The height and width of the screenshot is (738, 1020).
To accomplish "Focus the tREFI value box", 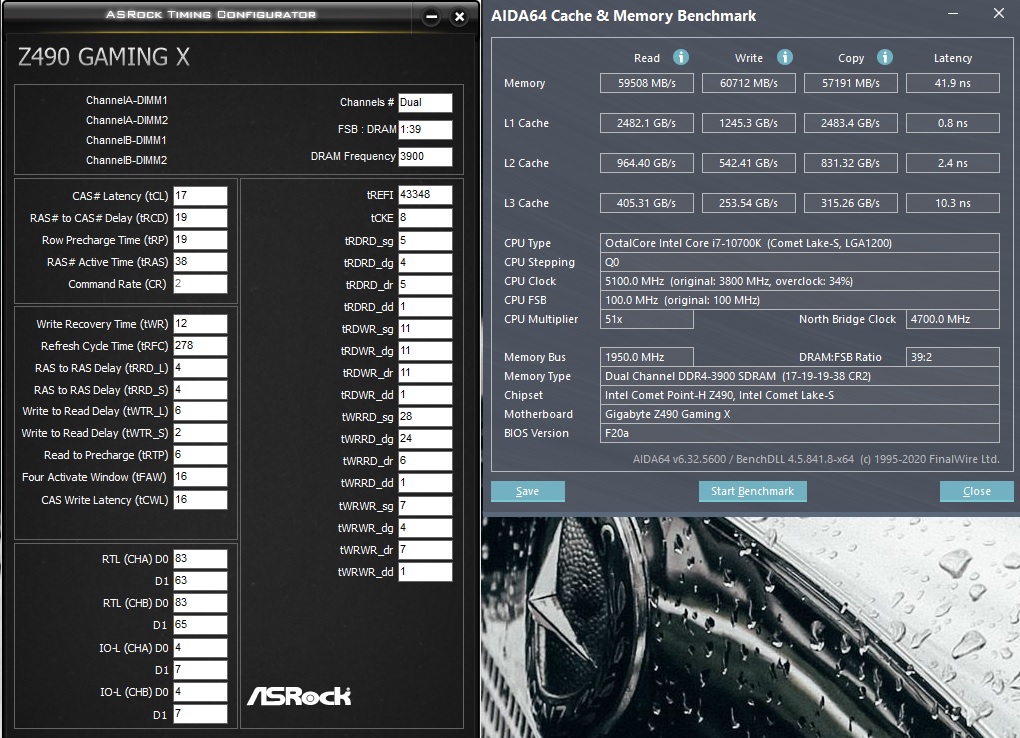I will click(x=425, y=195).
